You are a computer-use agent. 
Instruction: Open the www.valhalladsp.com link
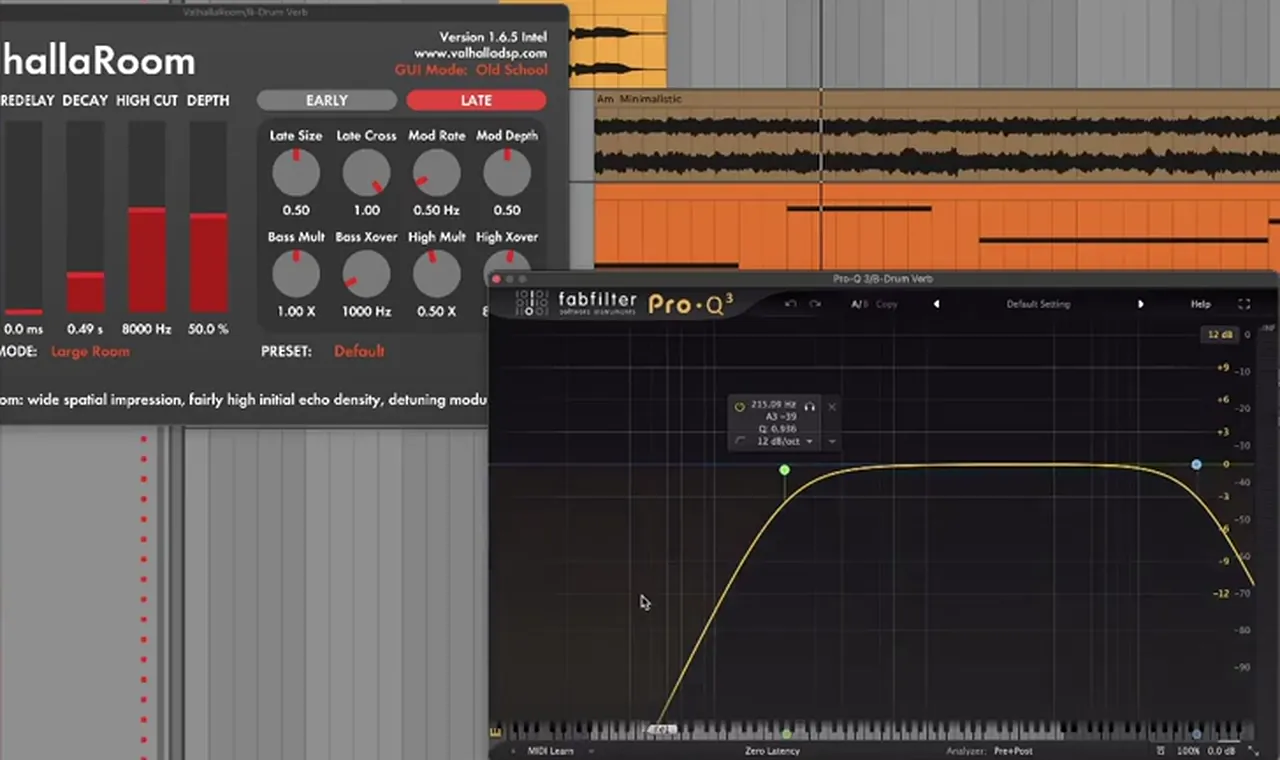[481, 53]
